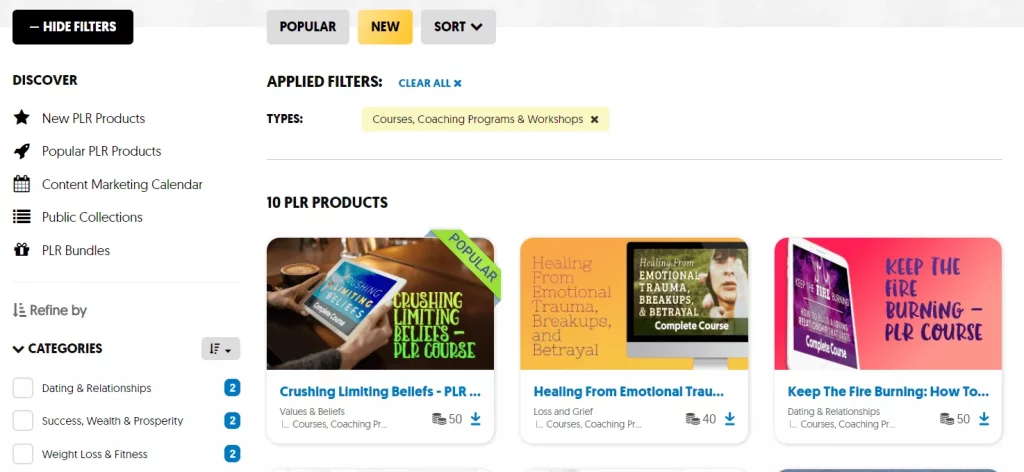This screenshot has height=472, width=1024.
Task: Click the list icon beside Public Collections
Action: [x=22, y=217]
